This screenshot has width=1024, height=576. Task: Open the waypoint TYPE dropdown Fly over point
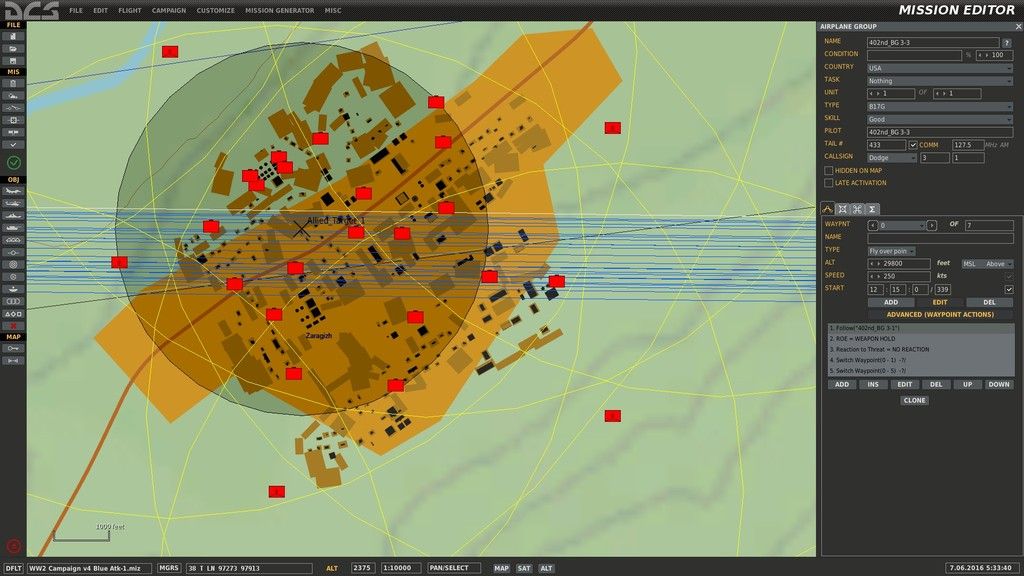892,251
